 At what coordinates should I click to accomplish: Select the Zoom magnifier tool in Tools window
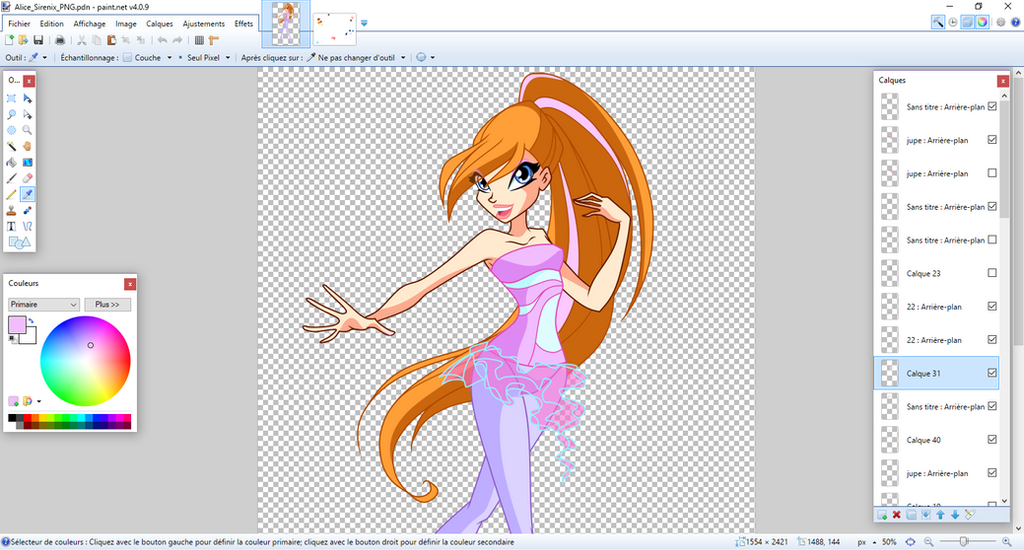[27, 130]
